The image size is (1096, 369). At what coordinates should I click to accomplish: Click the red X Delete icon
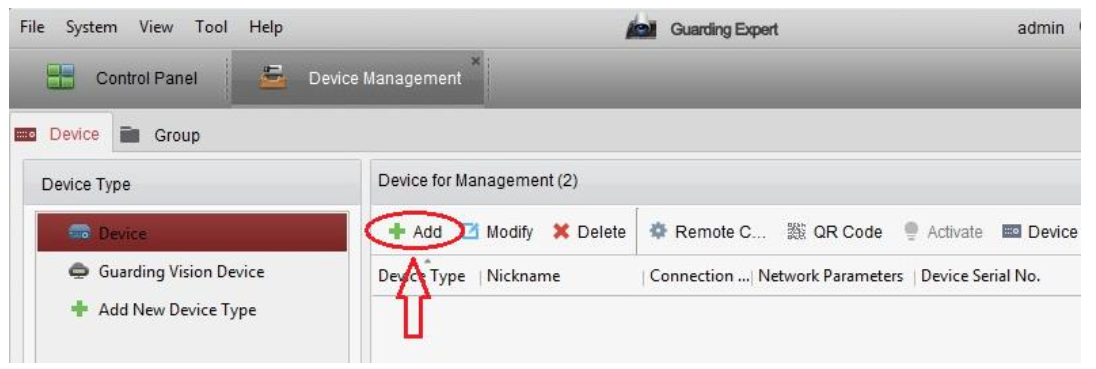[x=561, y=232]
